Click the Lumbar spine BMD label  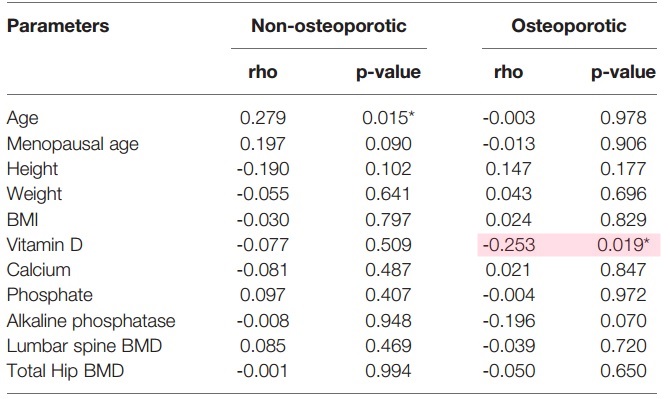85,346
